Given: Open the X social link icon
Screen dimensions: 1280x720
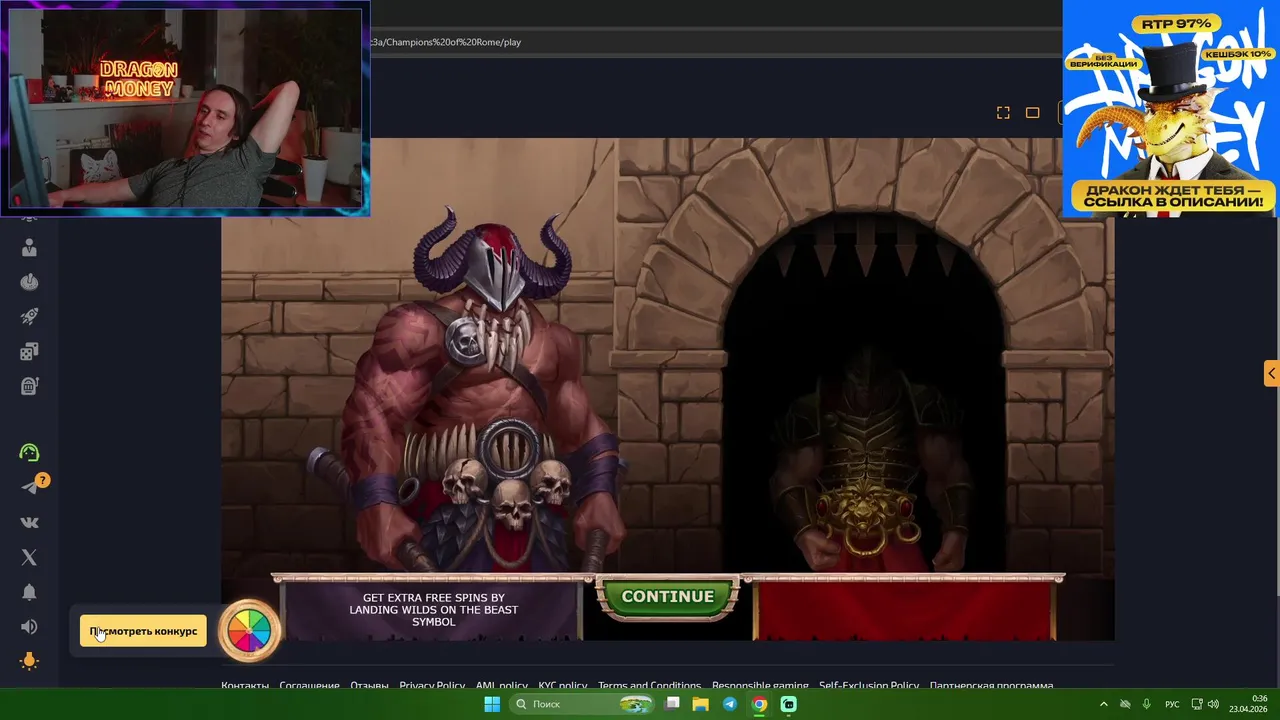Looking at the screenshot, I should coord(29,557).
